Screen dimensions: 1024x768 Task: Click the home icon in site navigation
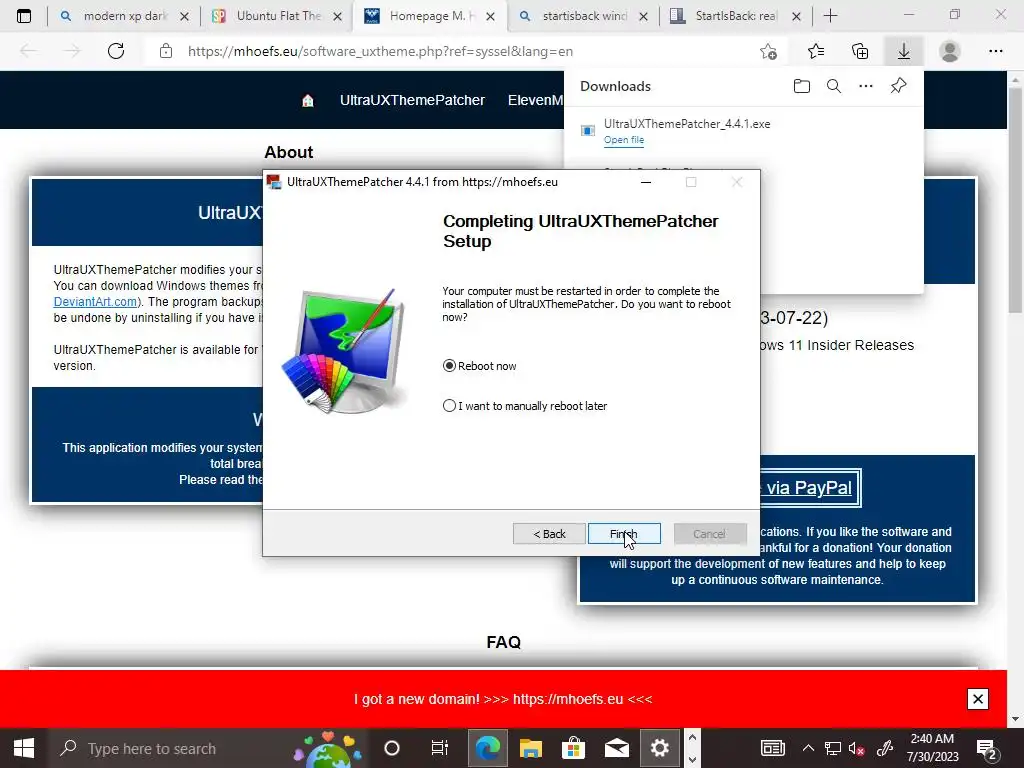coord(308,101)
